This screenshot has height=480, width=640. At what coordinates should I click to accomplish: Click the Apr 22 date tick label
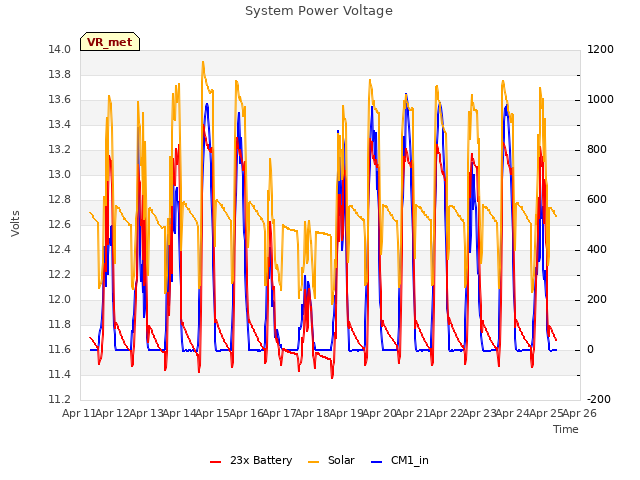446,413
